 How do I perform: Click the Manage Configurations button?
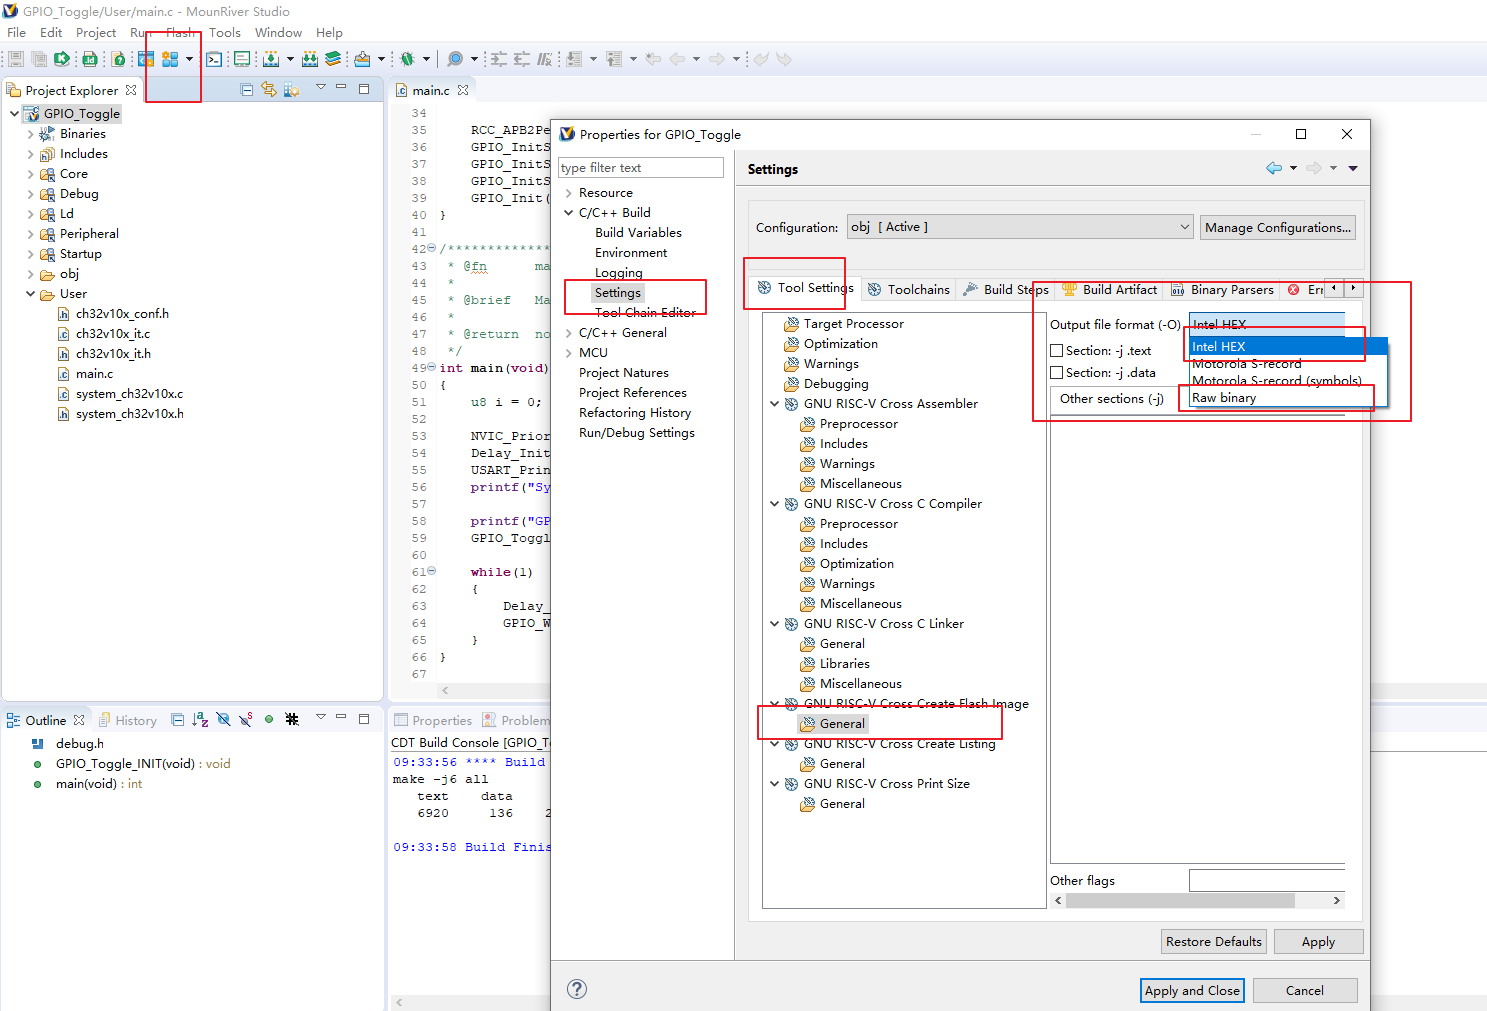coord(1278,227)
